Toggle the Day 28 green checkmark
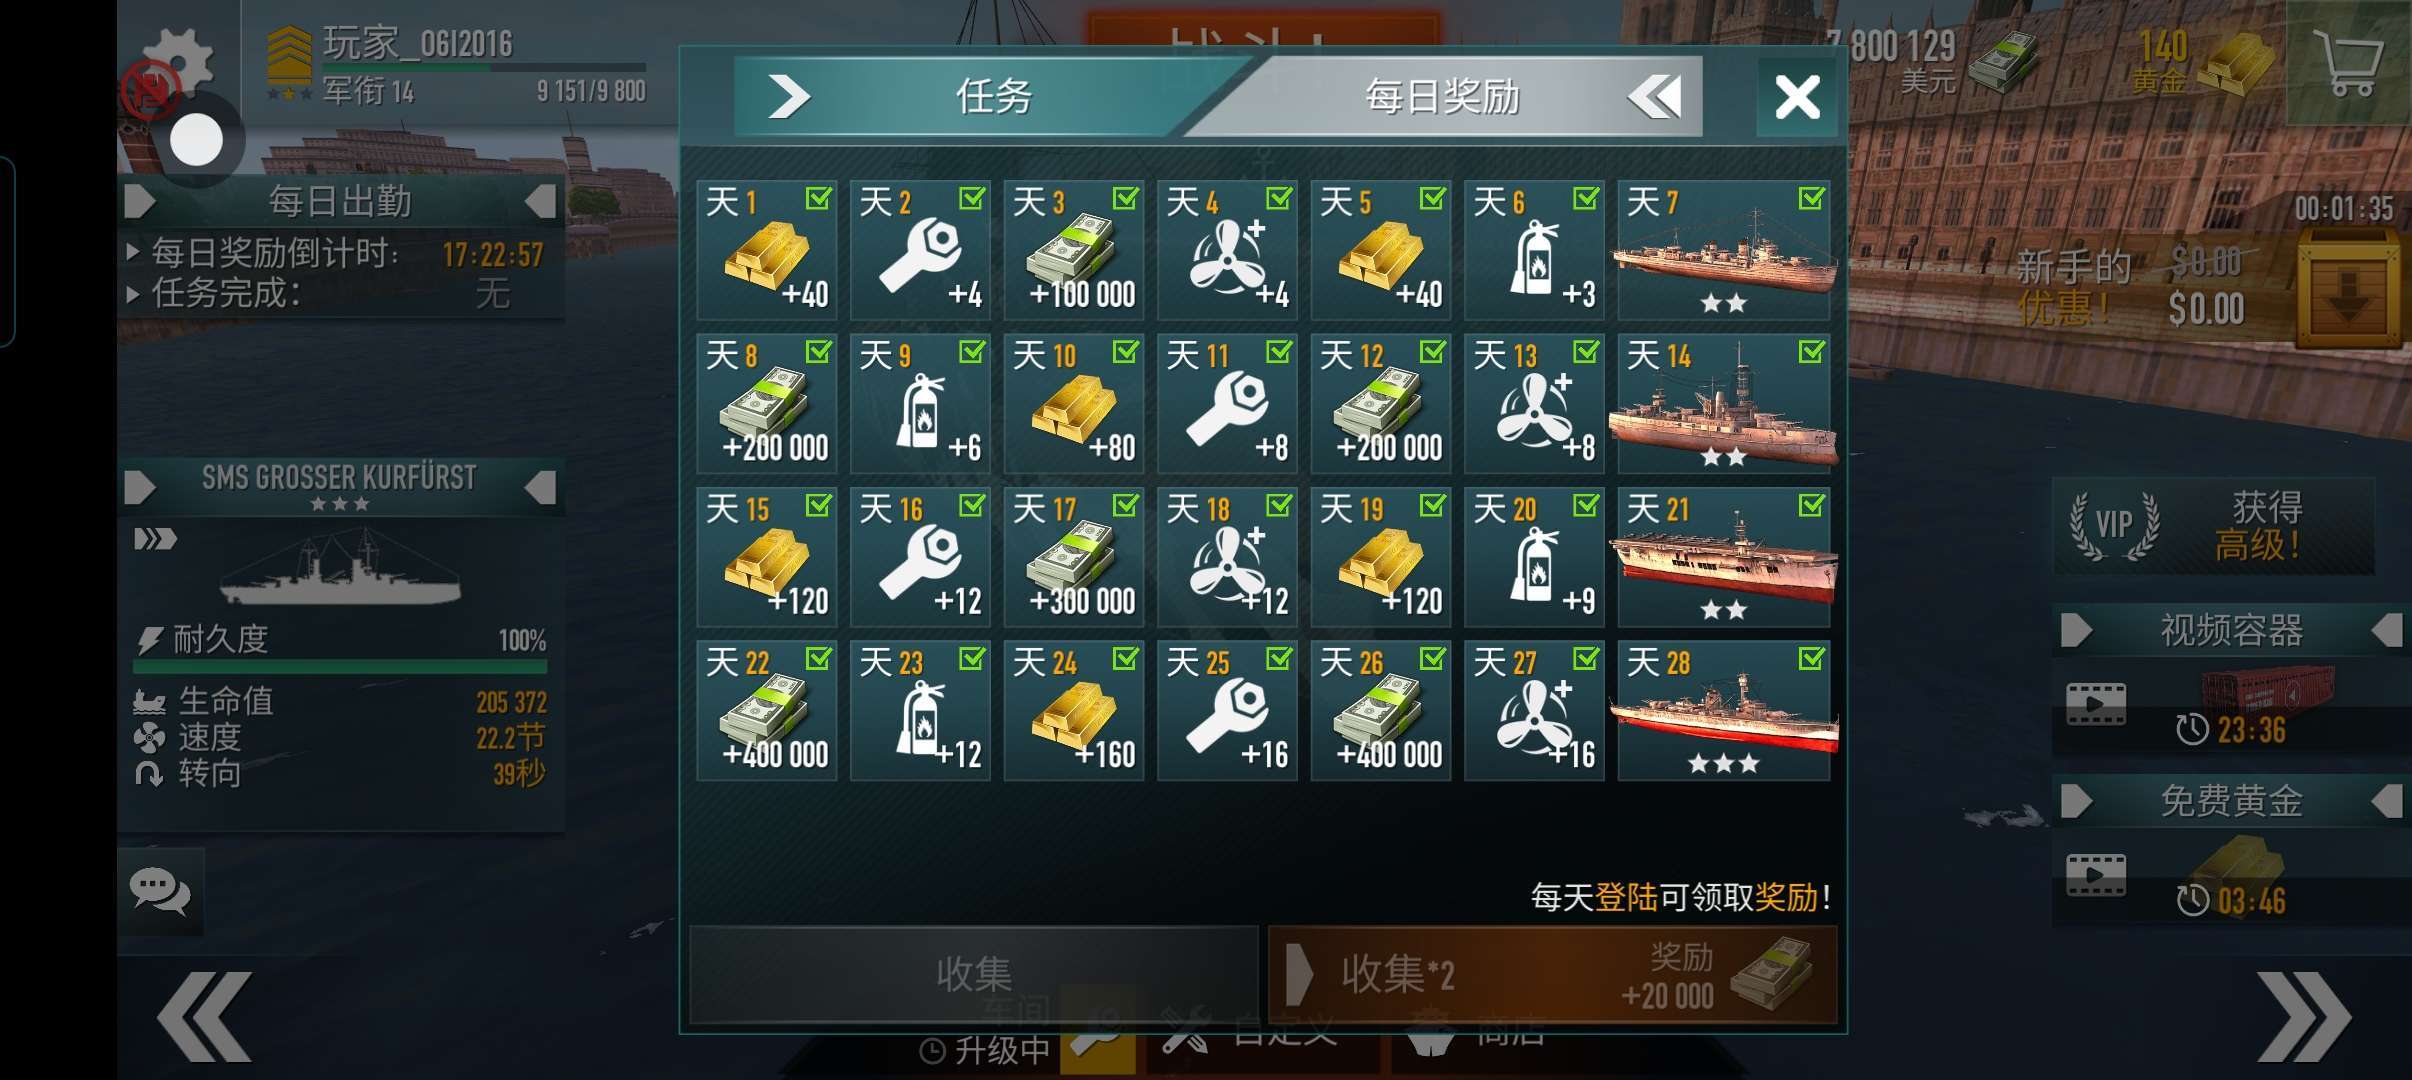The height and width of the screenshot is (1080, 2412). pyautogui.click(x=1811, y=658)
